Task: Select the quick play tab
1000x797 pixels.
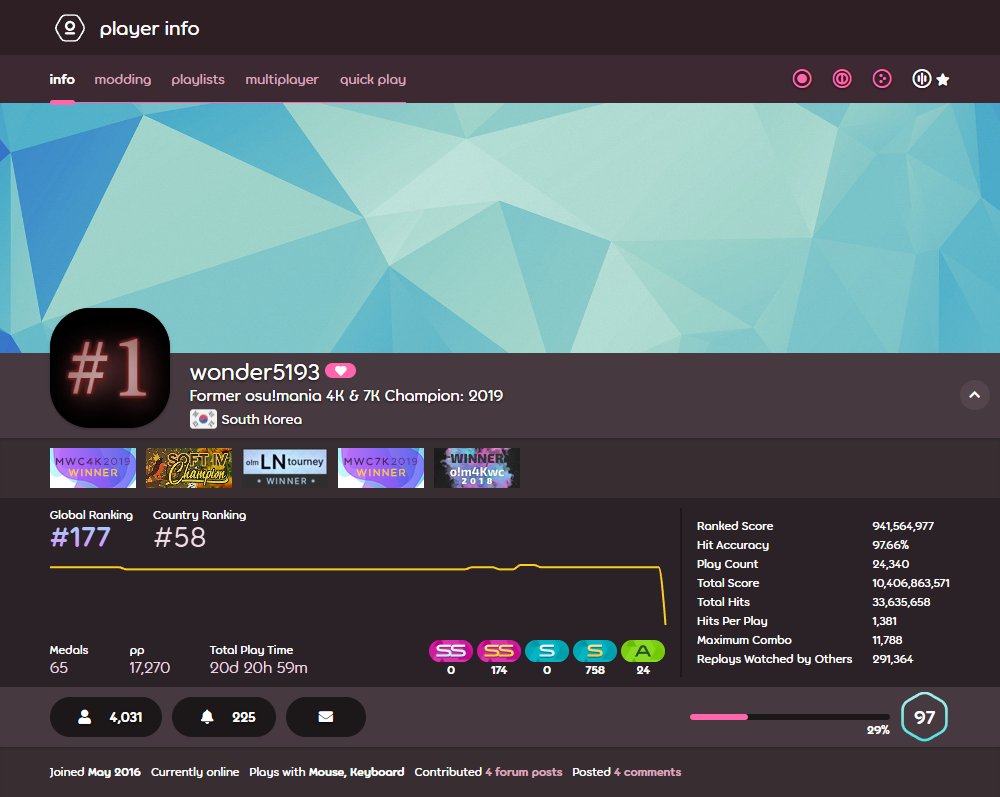Action: tap(372, 79)
